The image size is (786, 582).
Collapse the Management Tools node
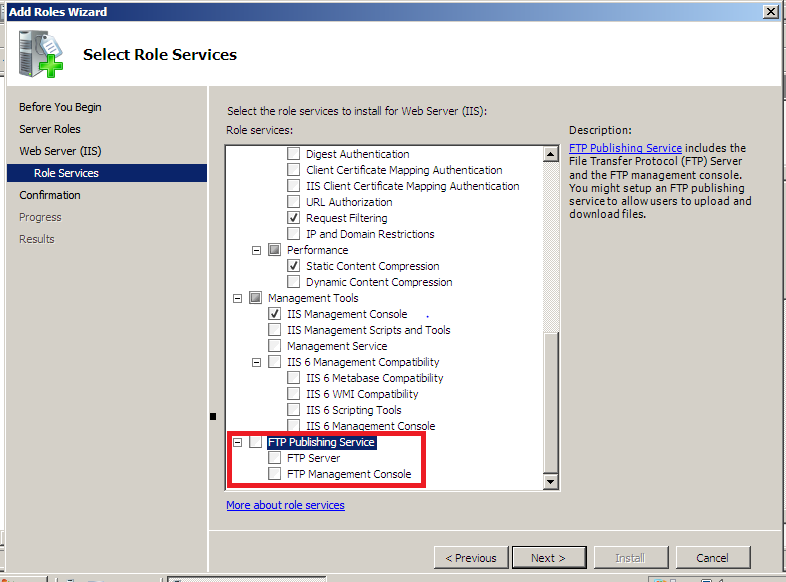click(x=237, y=298)
